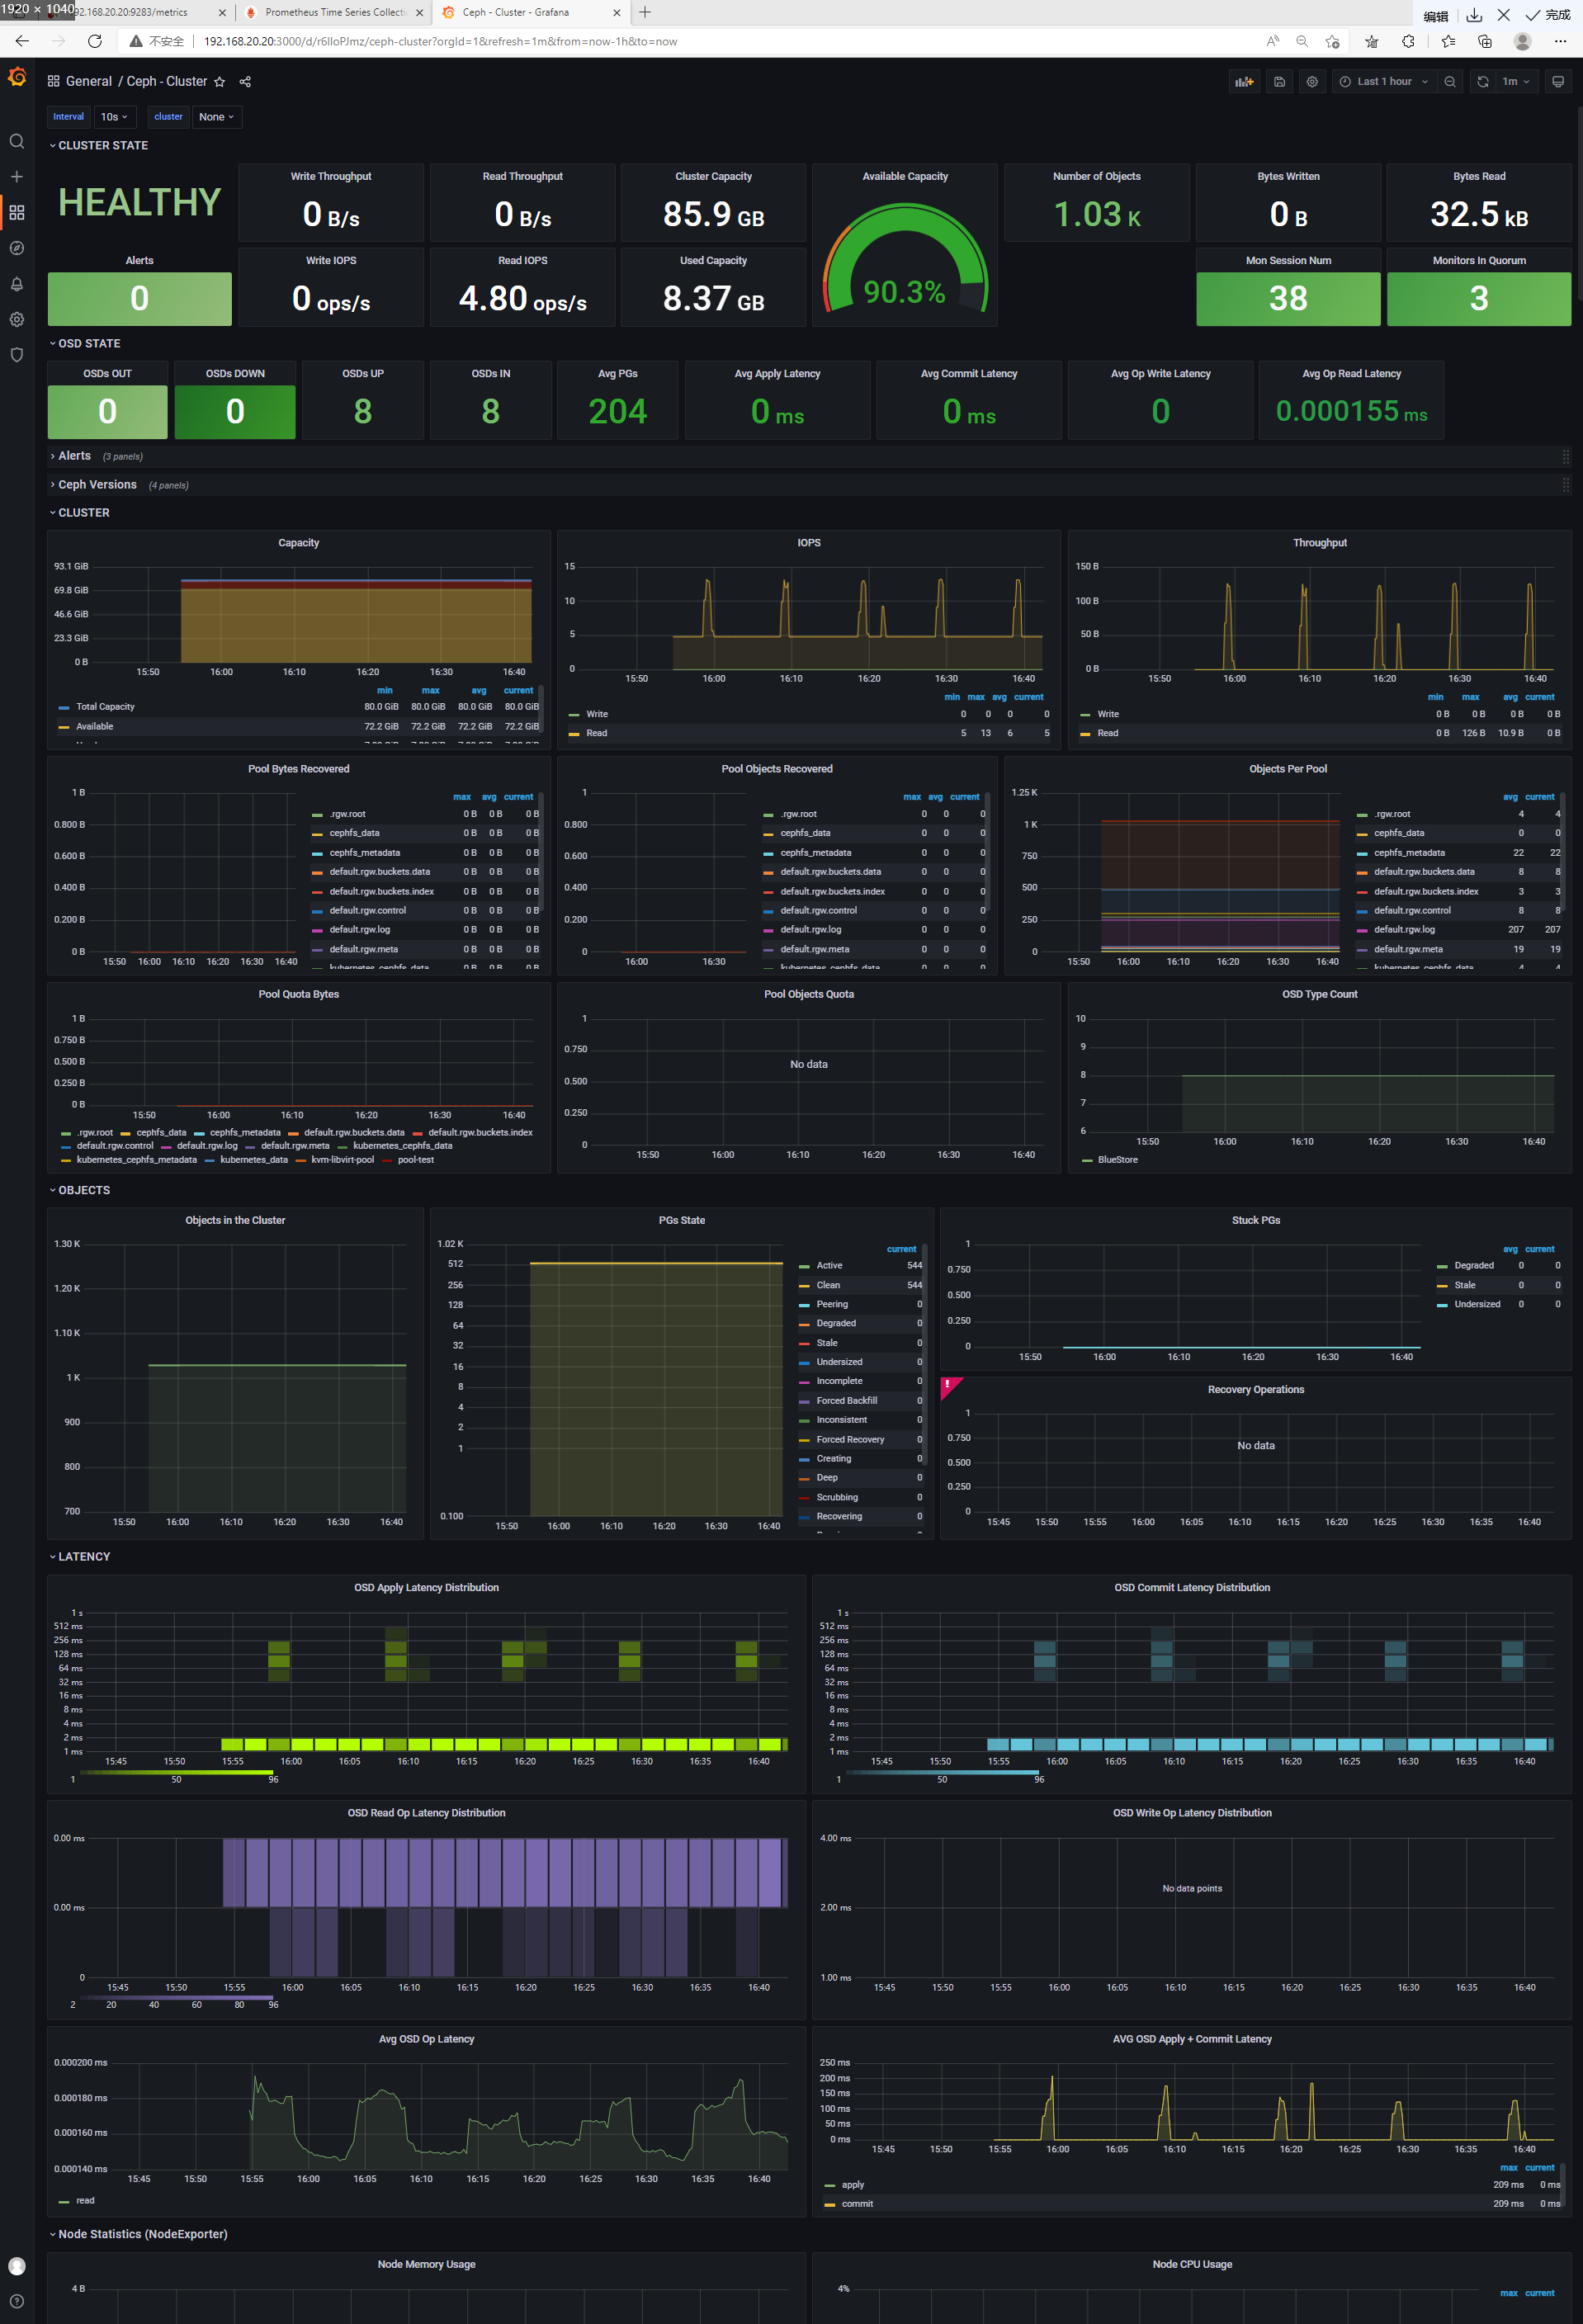Image resolution: width=1583 pixels, height=2324 pixels.
Task: Go back with the browser back arrow
Action: coord(22,41)
